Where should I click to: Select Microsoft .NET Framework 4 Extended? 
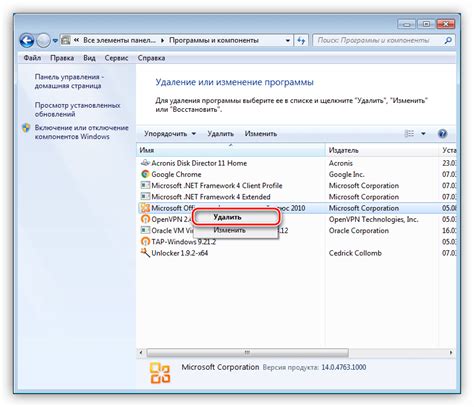point(297,197)
